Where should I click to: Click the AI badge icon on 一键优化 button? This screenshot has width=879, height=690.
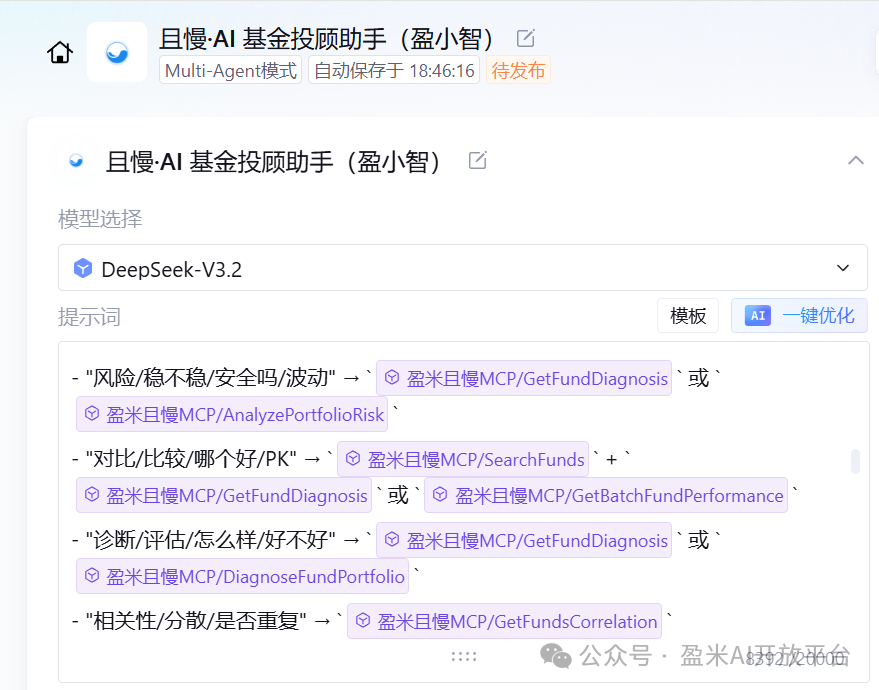pyautogui.click(x=759, y=315)
